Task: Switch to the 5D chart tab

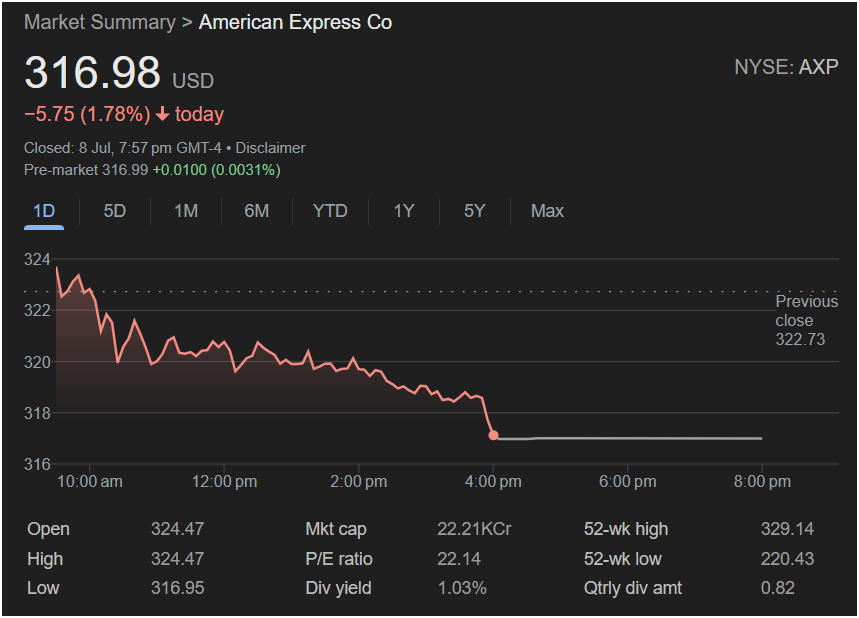Action: coord(114,211)
